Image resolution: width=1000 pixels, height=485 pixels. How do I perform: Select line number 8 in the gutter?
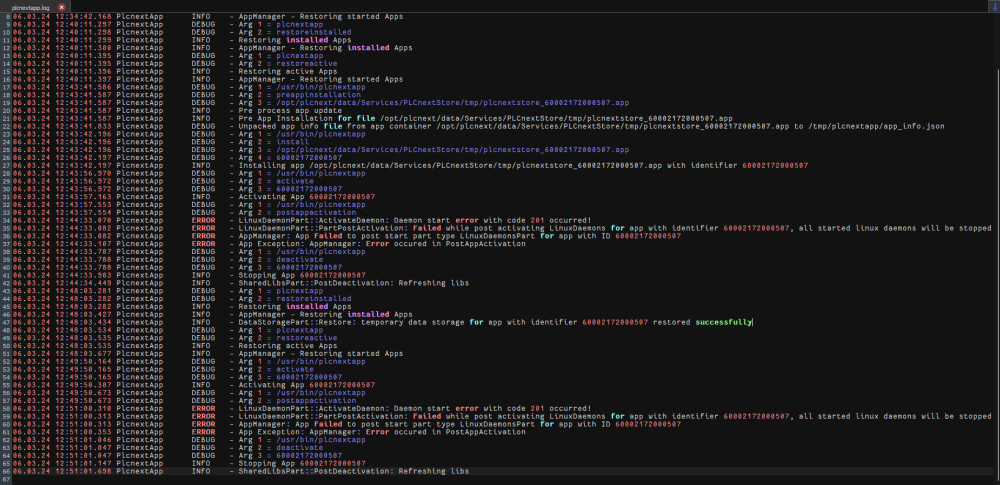tap(6, 17)
